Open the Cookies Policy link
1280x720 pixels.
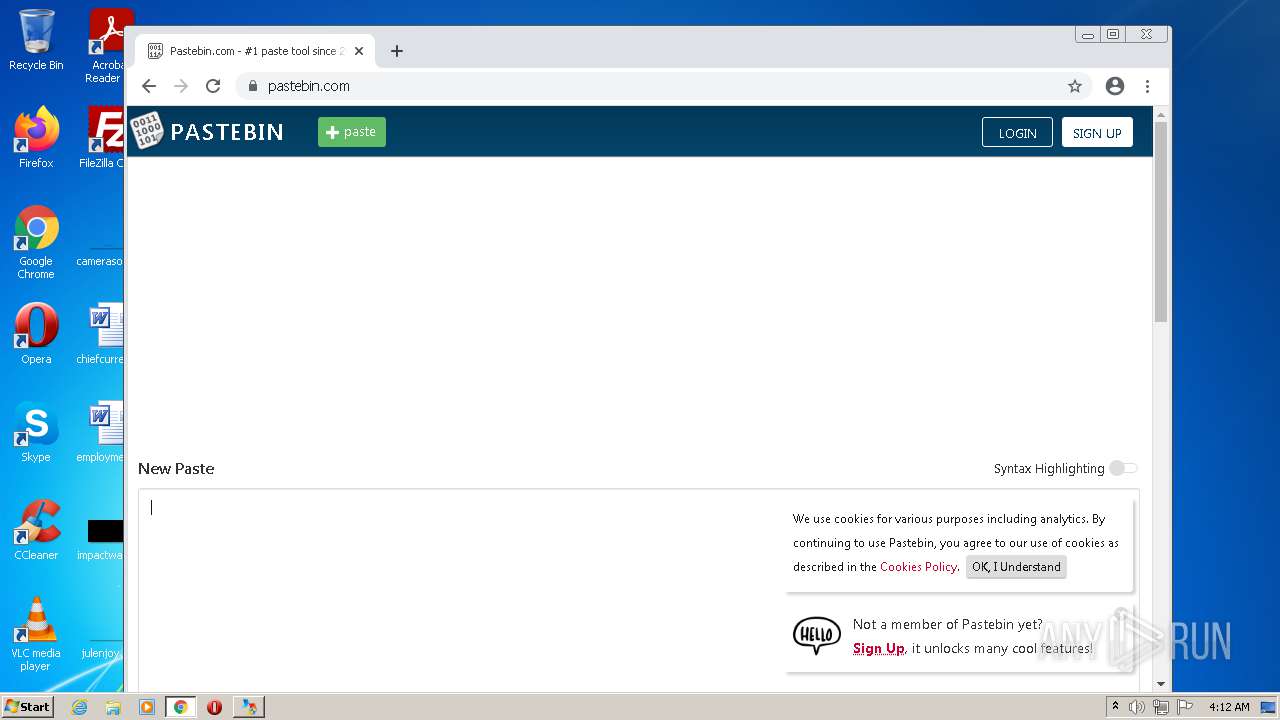pyautogui.click(x=918, y=567)
